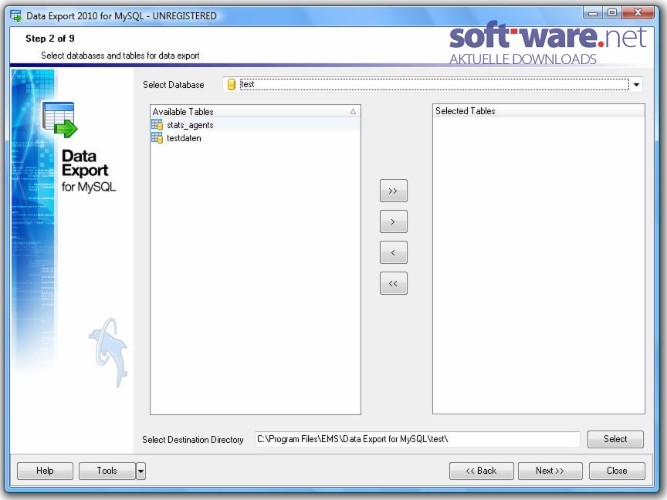Open the Select Database dropdown arrow
This screenshot has height=500, width=667.
(x=636, y=85)
